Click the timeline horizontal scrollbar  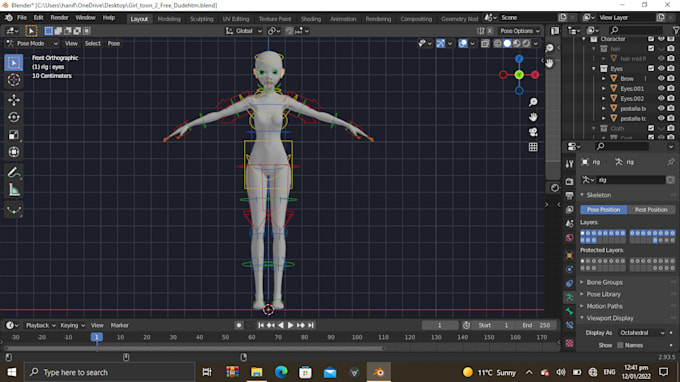(x=195, y=348)
